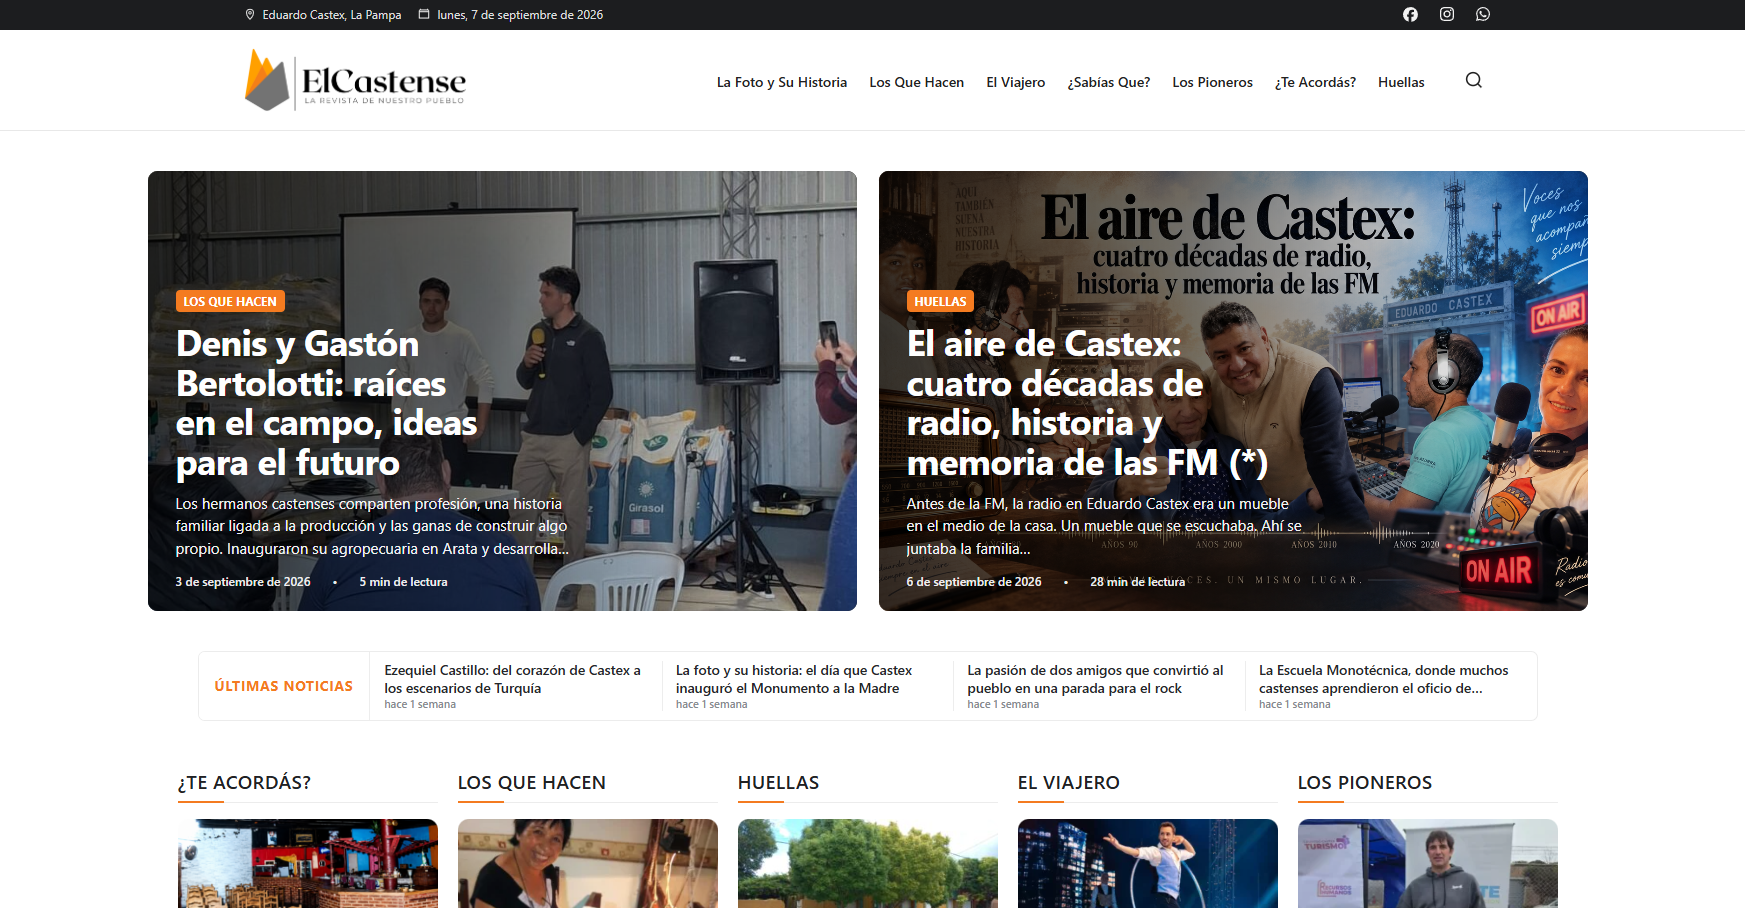Screen dimensions: 1745x908
Task: Click the orange HUELLAS tag
Action: click(x=940, y=301)
